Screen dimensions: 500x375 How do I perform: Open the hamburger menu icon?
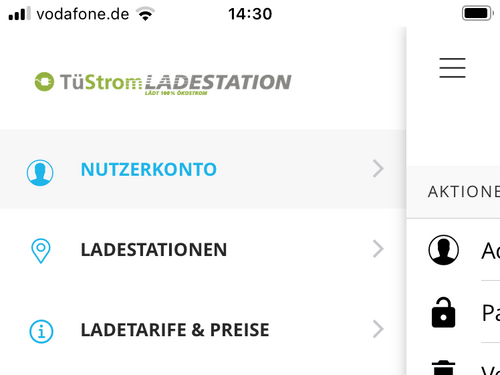pos(452,68)
